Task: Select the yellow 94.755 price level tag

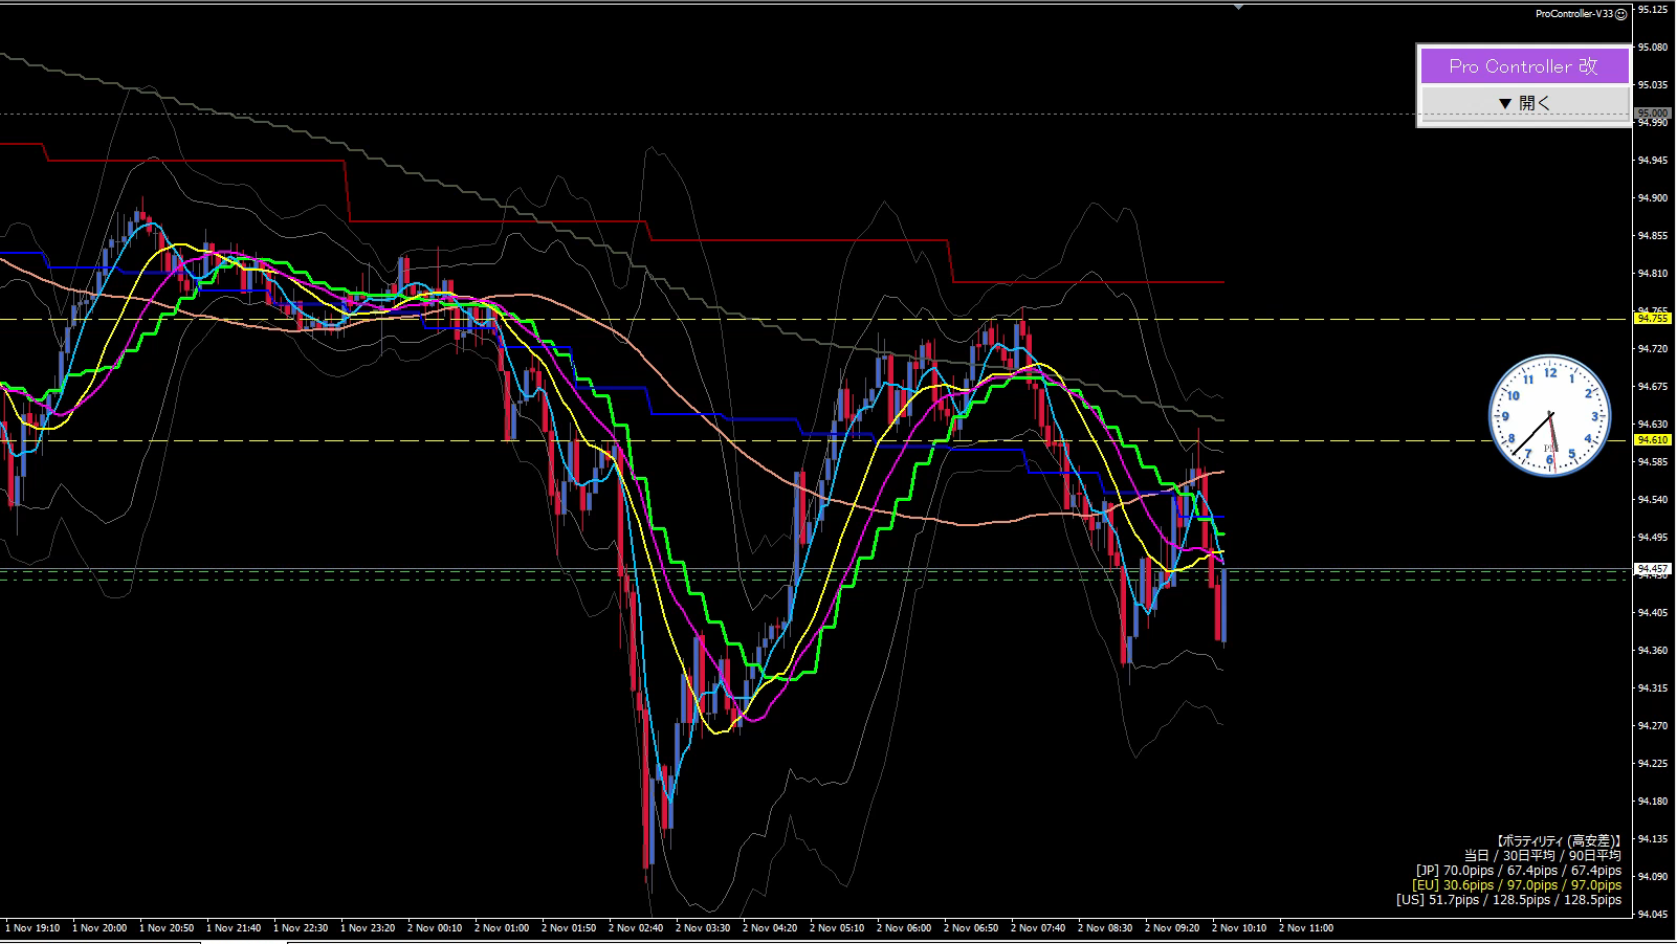Action: (1652, 318)
